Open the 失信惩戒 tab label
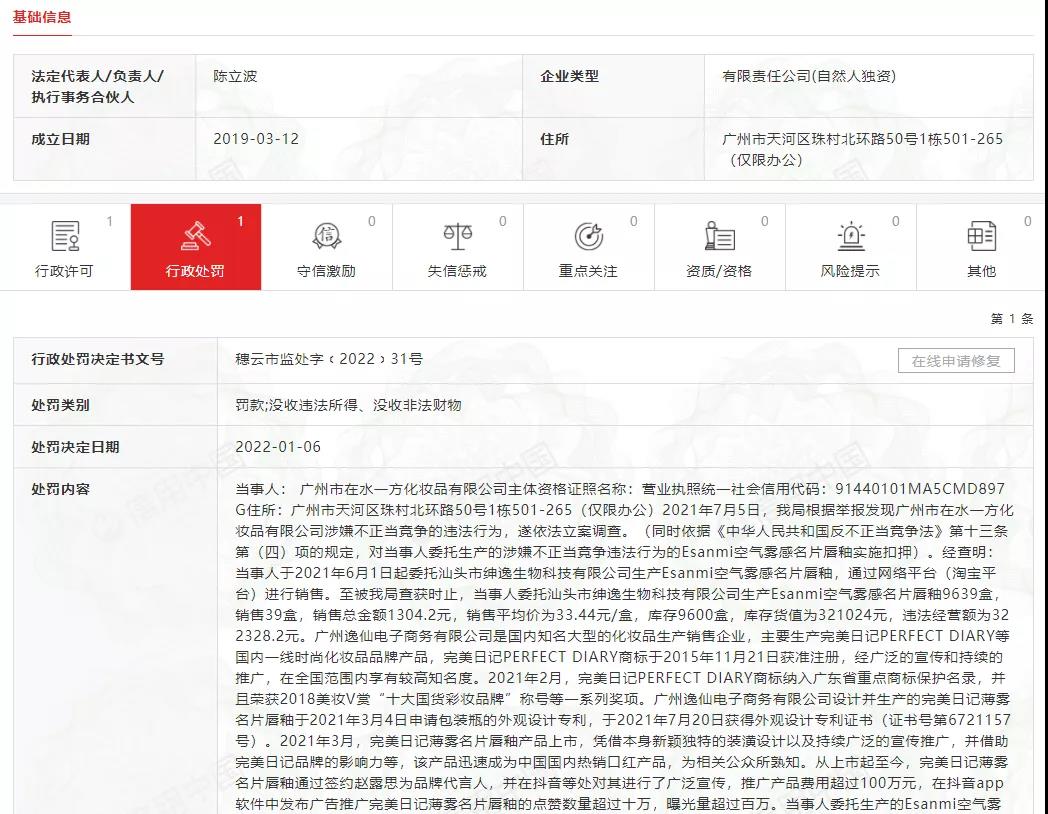 click(x=457, y=271)
